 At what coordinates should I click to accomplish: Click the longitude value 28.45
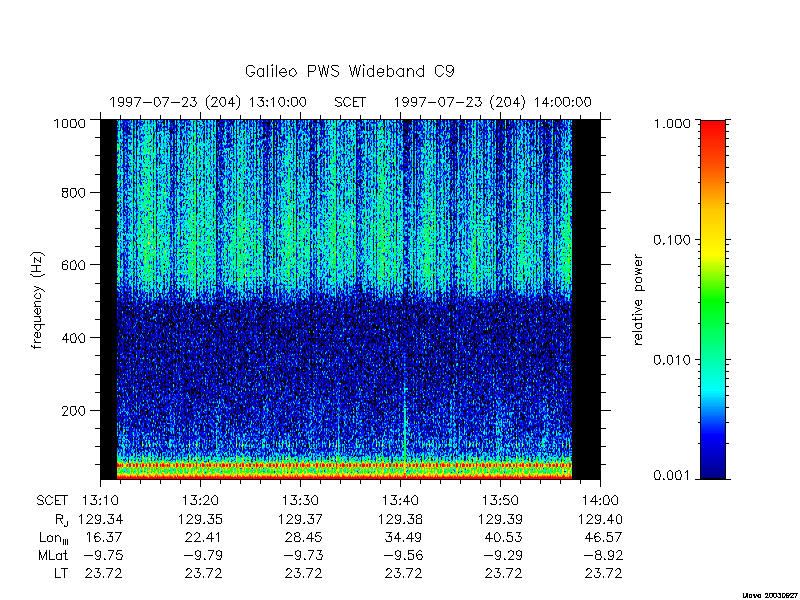[304, 537]
